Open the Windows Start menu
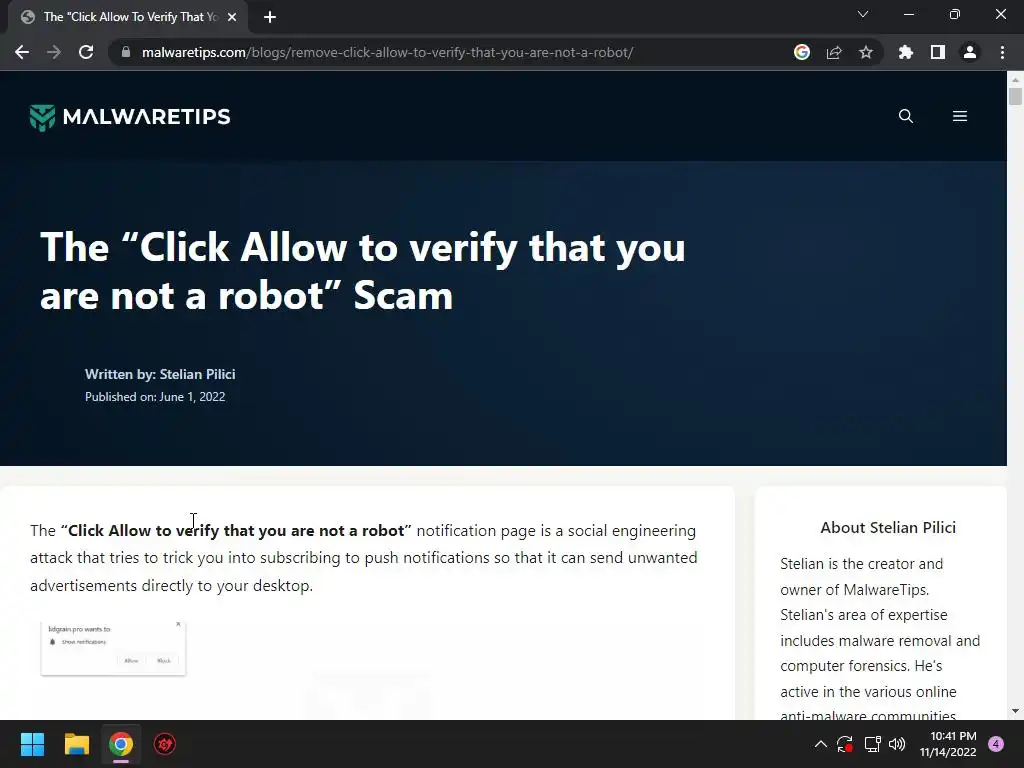This screenshot has width=1024, height=768. click(x=32, y=744)
